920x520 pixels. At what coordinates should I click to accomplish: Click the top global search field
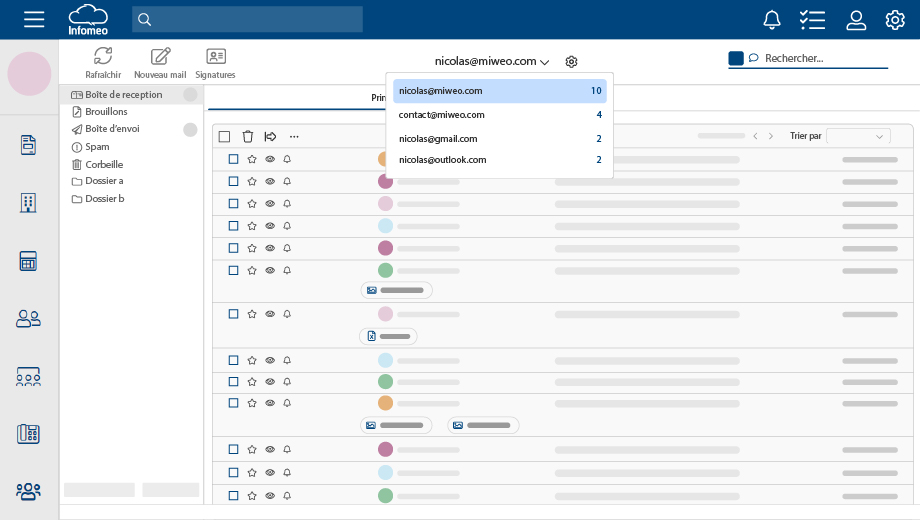[247, 19]
